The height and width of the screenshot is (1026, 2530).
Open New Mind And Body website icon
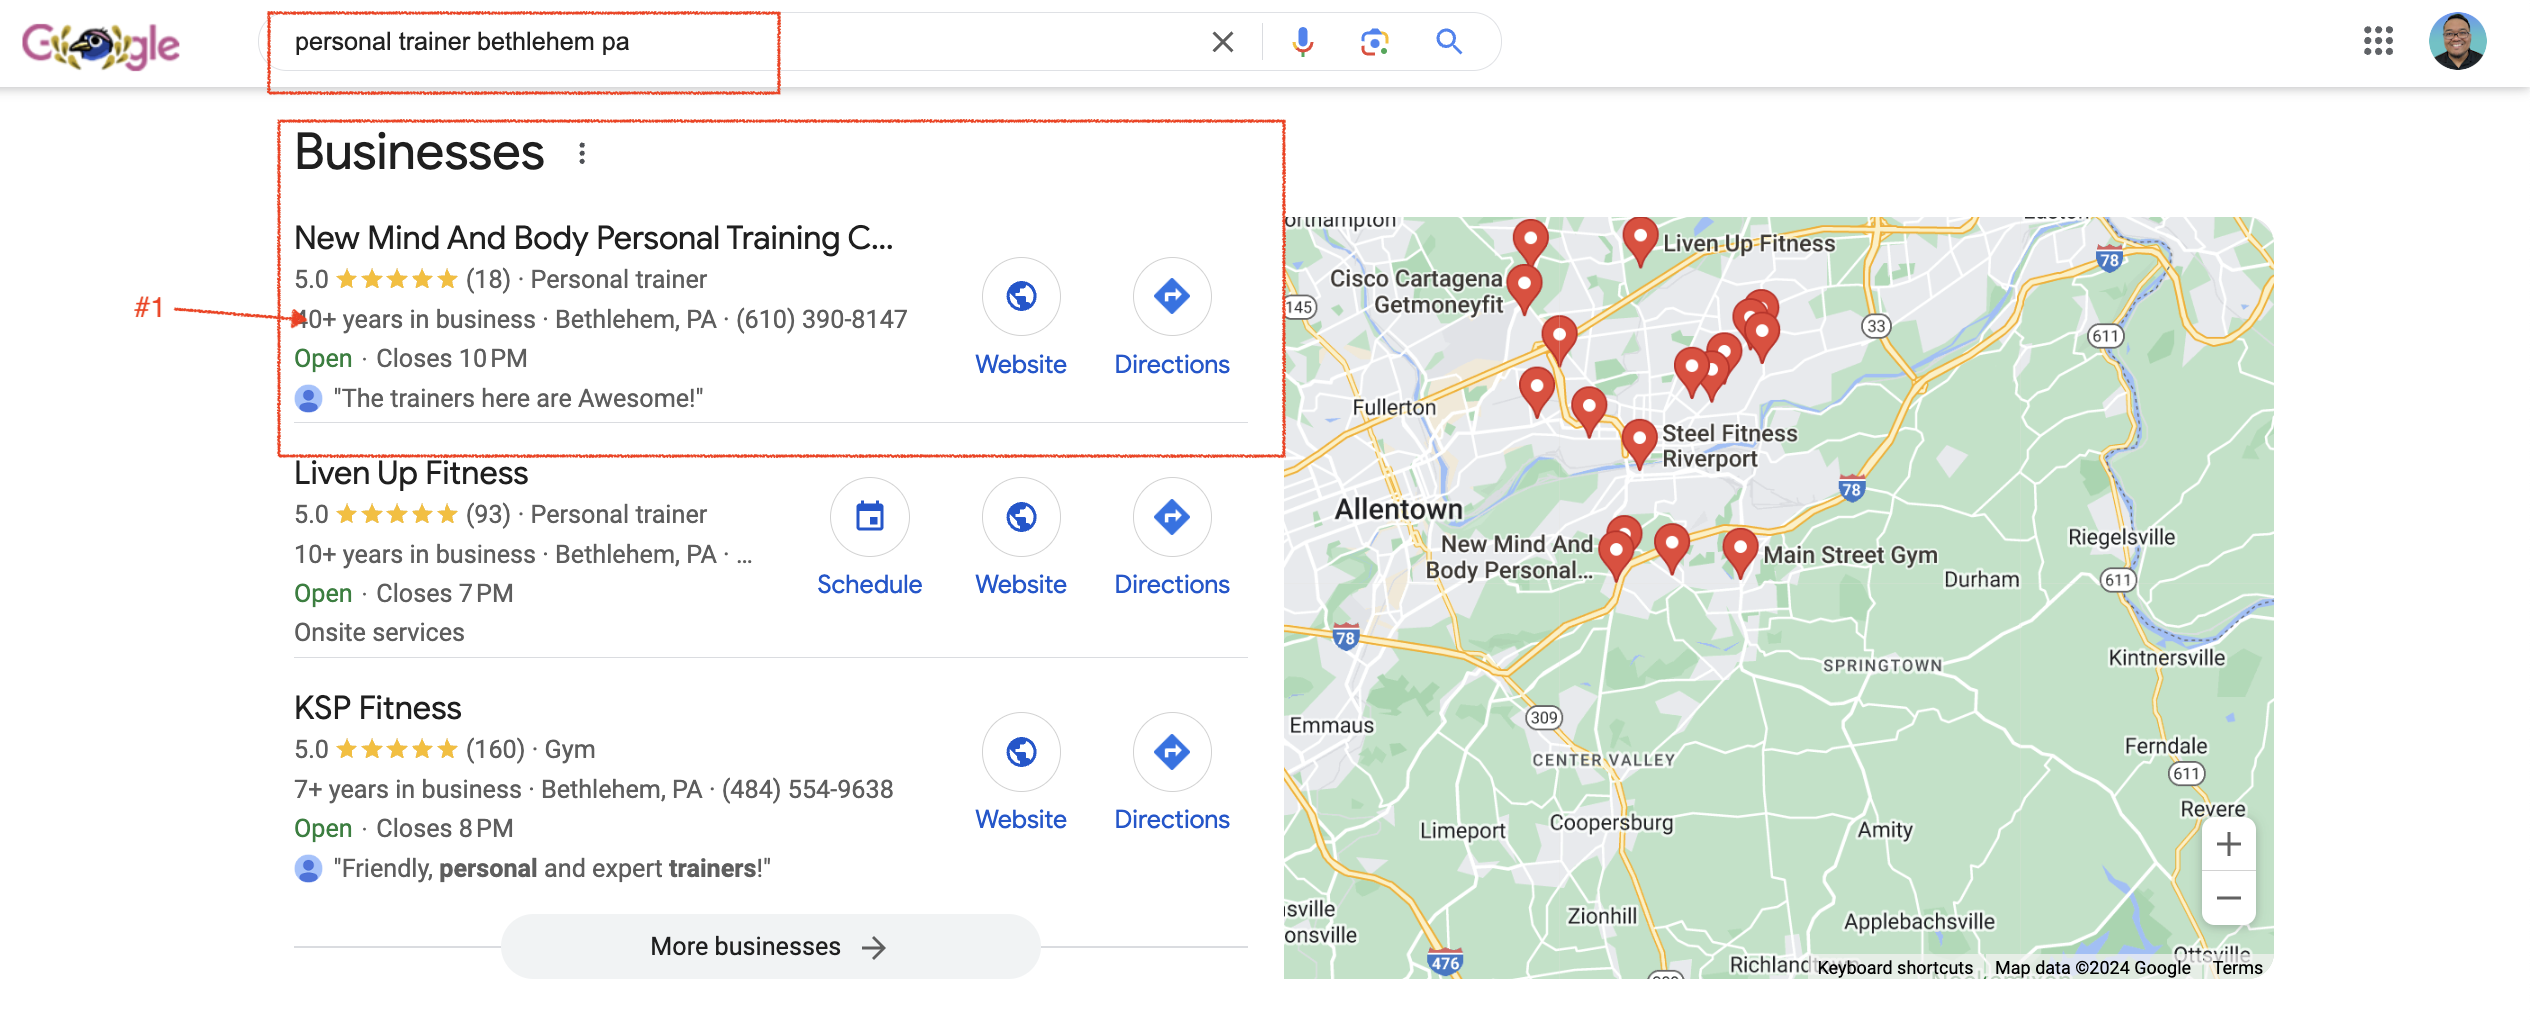click(1021, 296)
